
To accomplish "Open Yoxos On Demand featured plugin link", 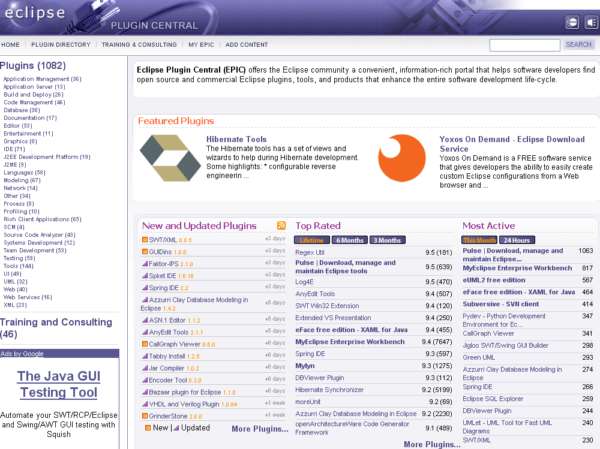I will 512,144.
